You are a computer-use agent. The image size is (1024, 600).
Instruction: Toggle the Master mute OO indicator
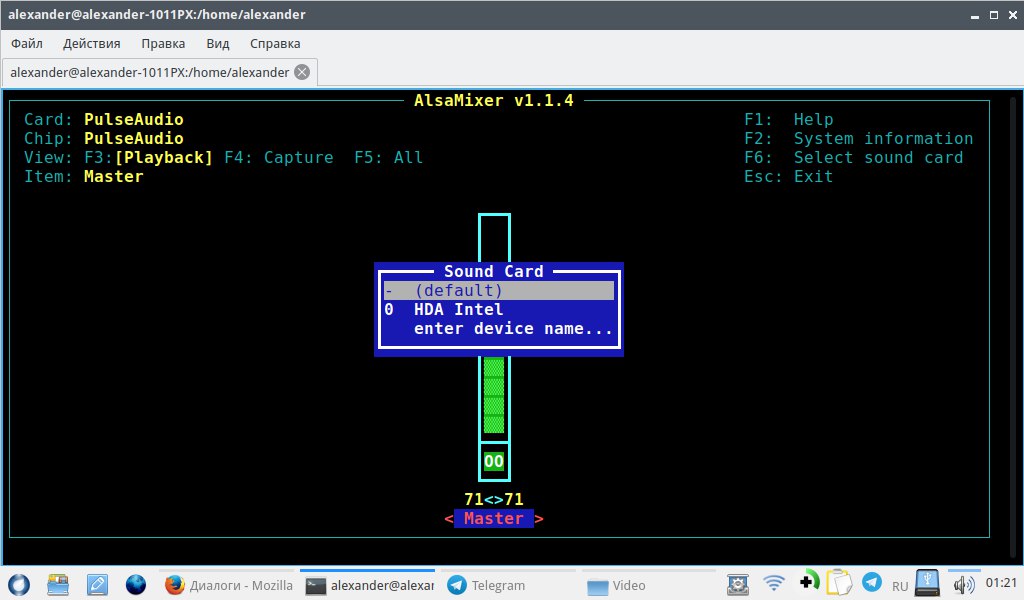point(494,462)
